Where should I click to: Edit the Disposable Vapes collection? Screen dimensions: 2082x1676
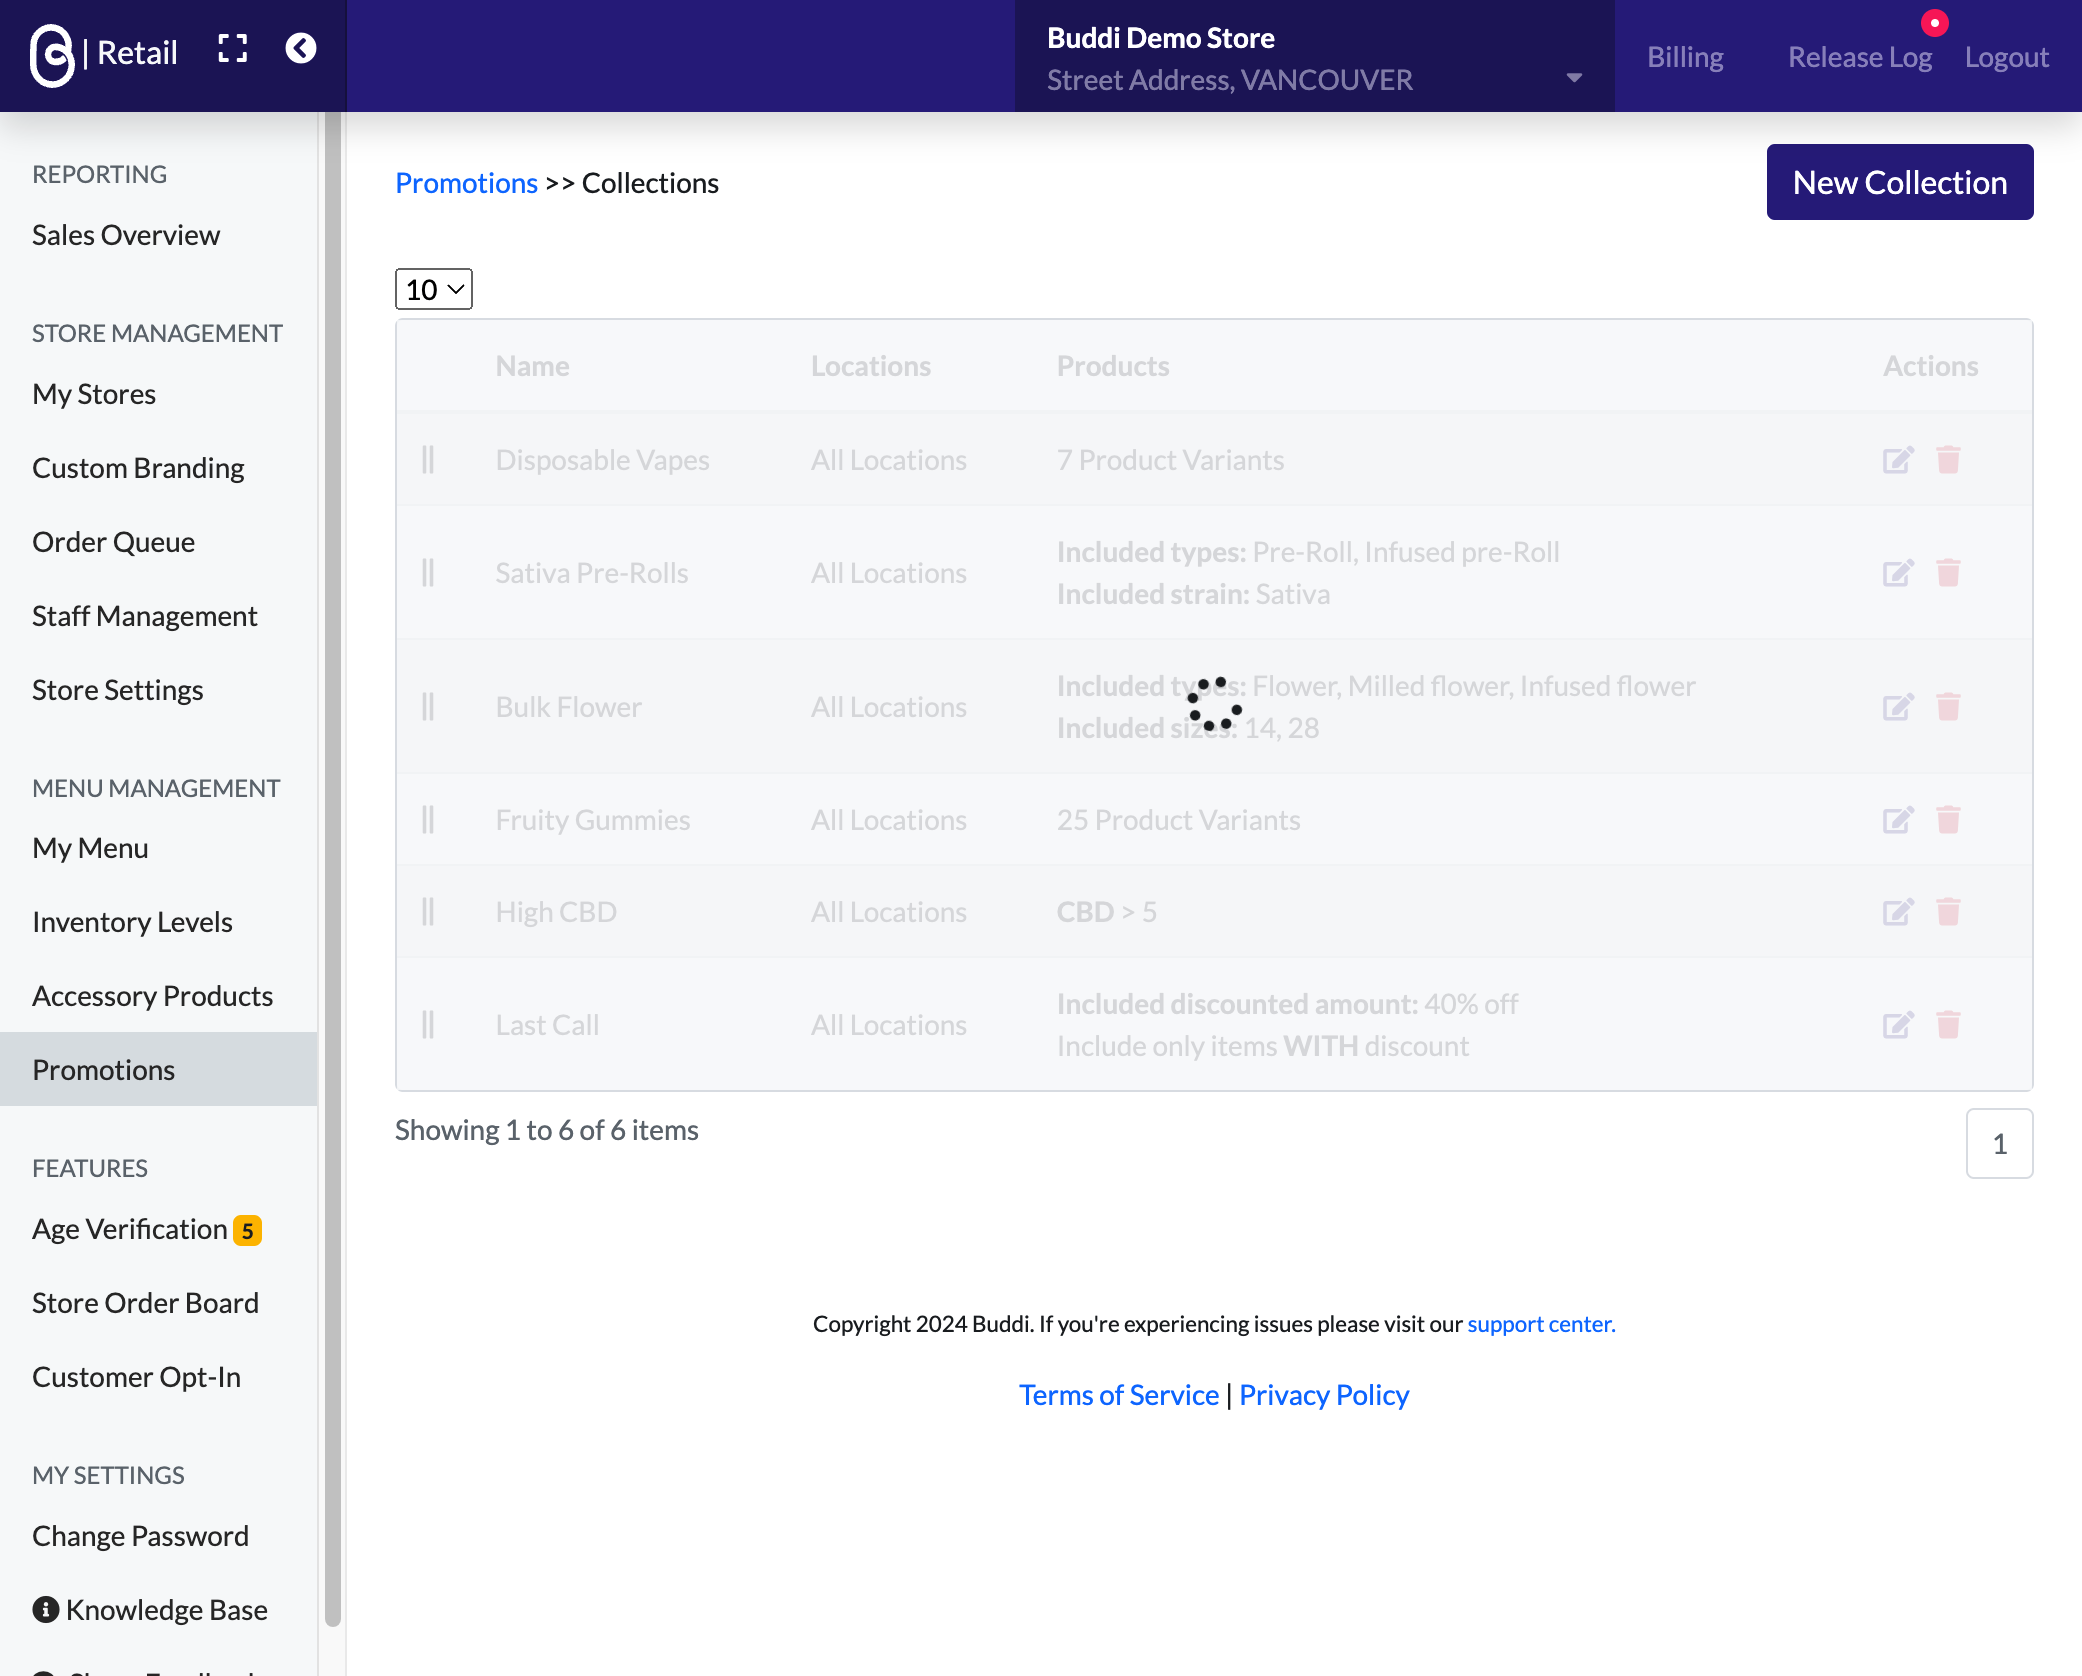click(1898, 460)
